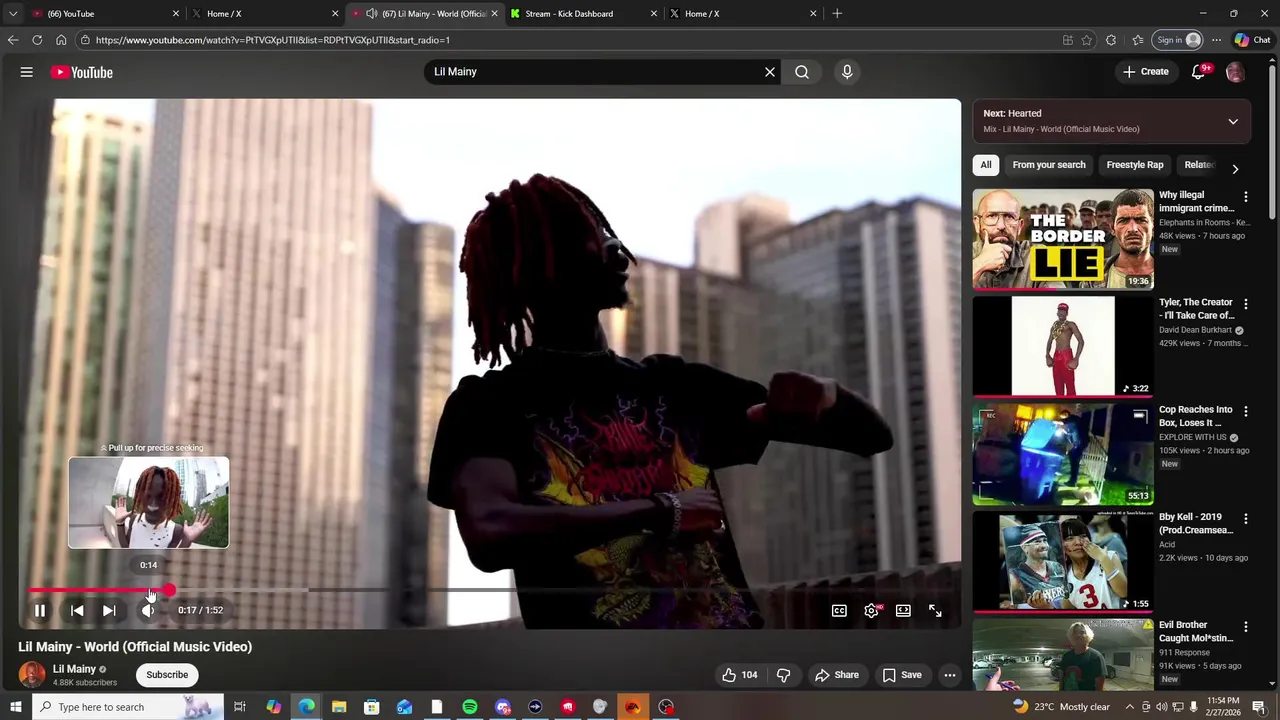This screenshot has width=1280, height=720.
Task: Open options for Cop Reaches Into Box
Action: coord(1245,411)
